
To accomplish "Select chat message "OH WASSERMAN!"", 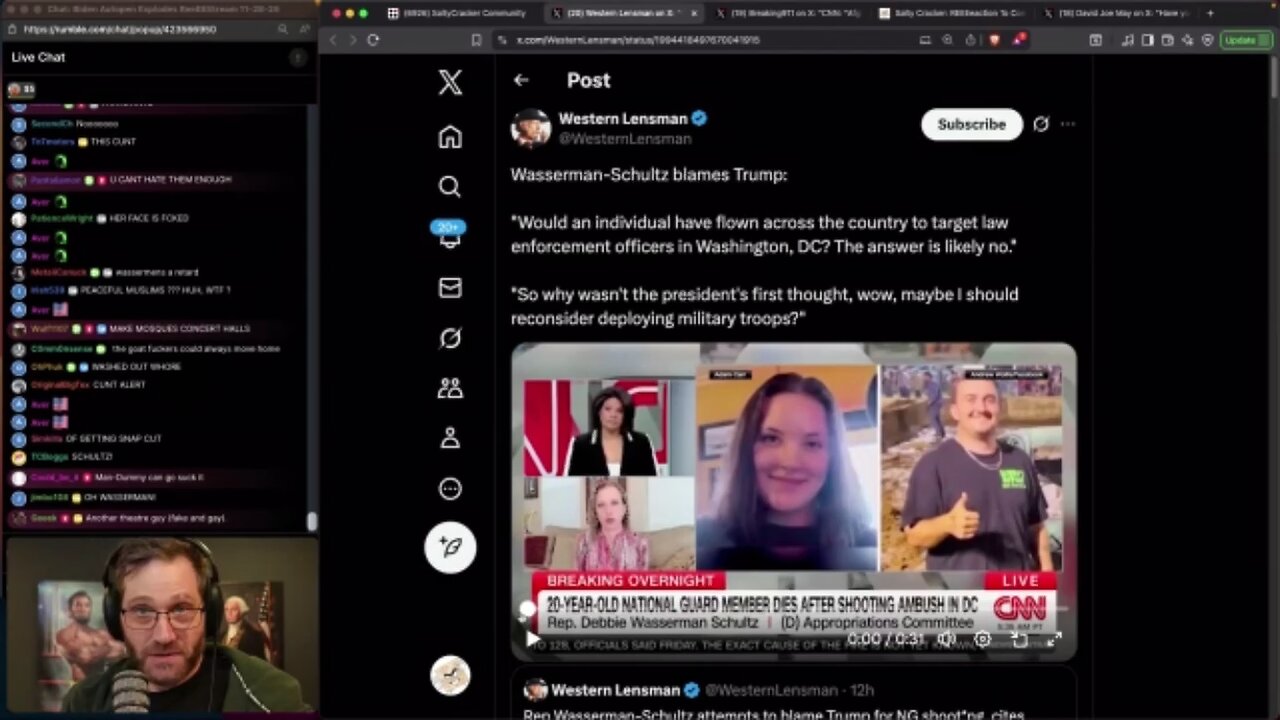I will point(119,497).
